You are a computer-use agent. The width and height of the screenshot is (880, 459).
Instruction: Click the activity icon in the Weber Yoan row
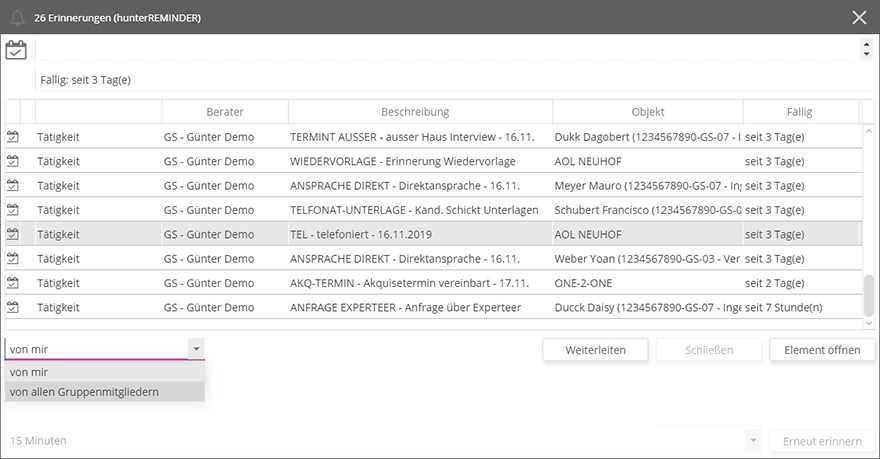pos(12,259)
